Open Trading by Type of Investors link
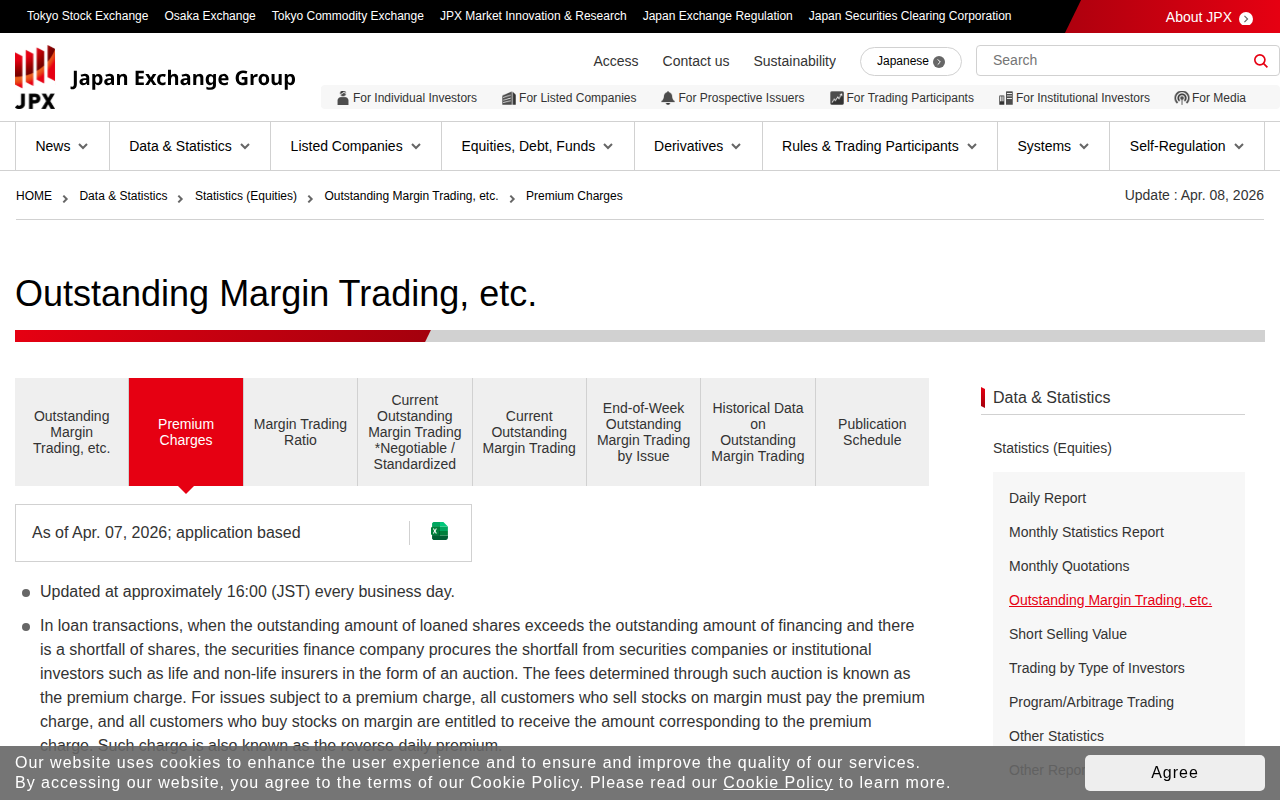 click(1097, 668)
